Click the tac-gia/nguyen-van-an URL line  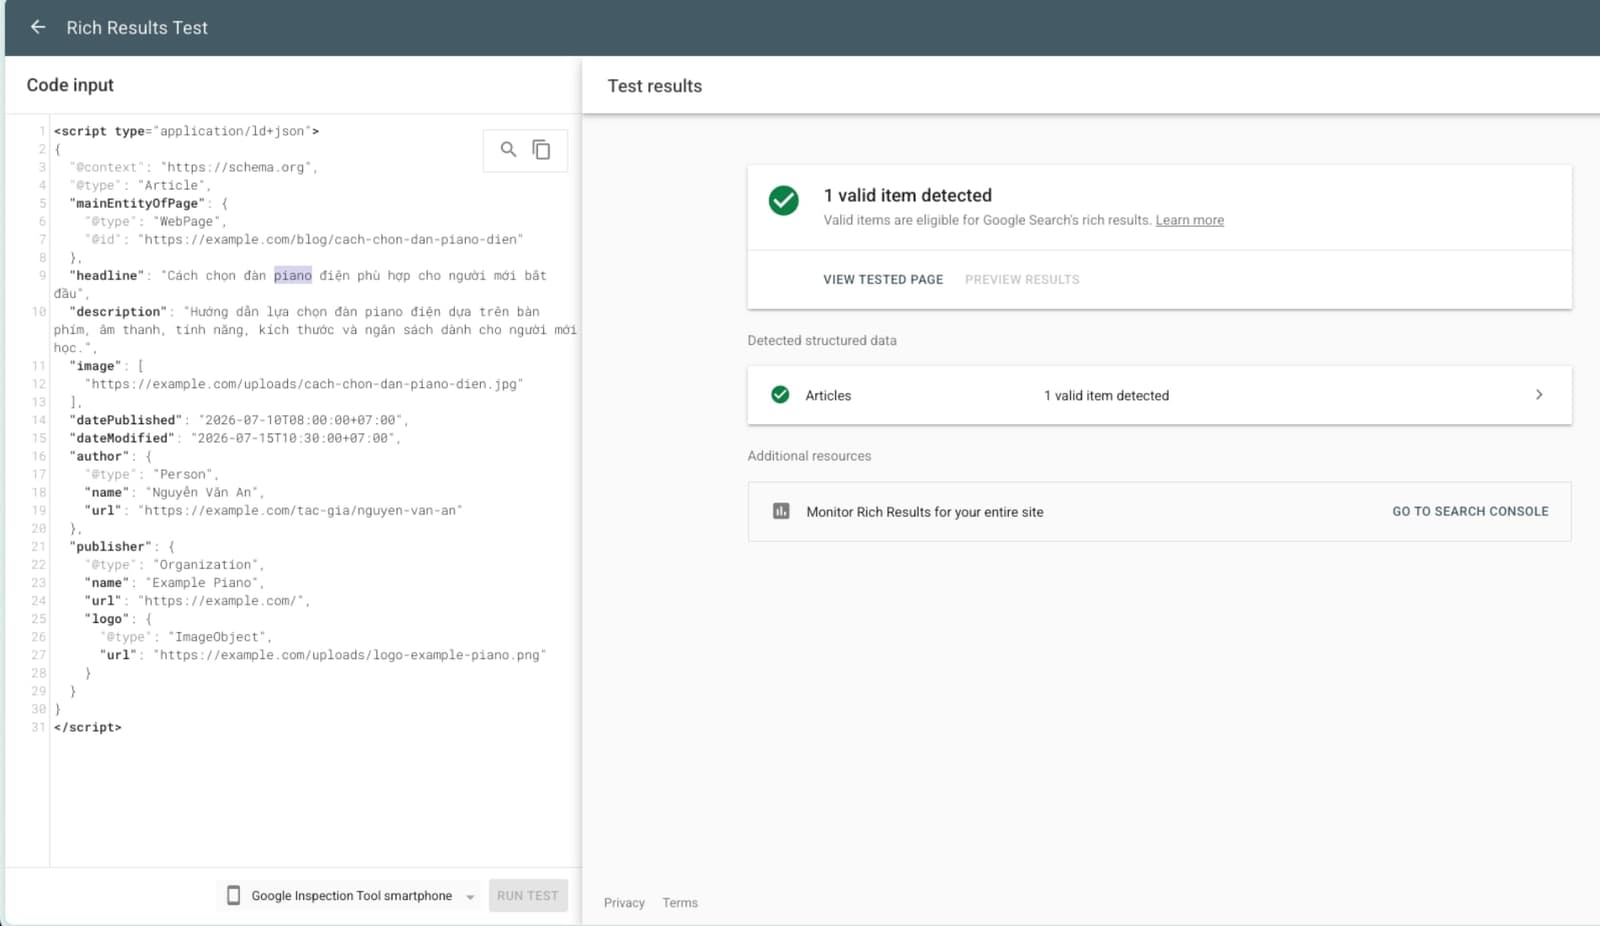click(274, 510)
